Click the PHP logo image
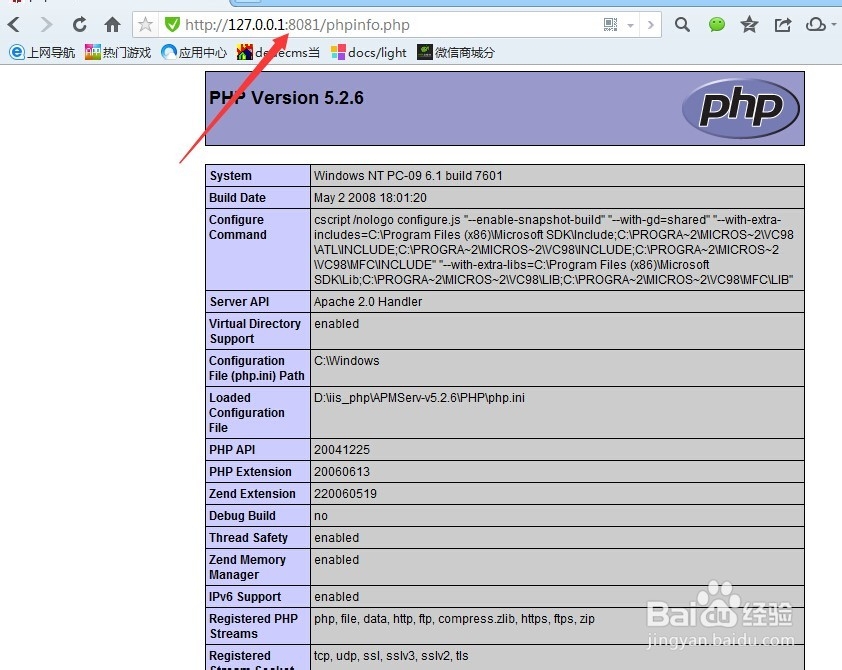842x670 pixels. (741, 108)
